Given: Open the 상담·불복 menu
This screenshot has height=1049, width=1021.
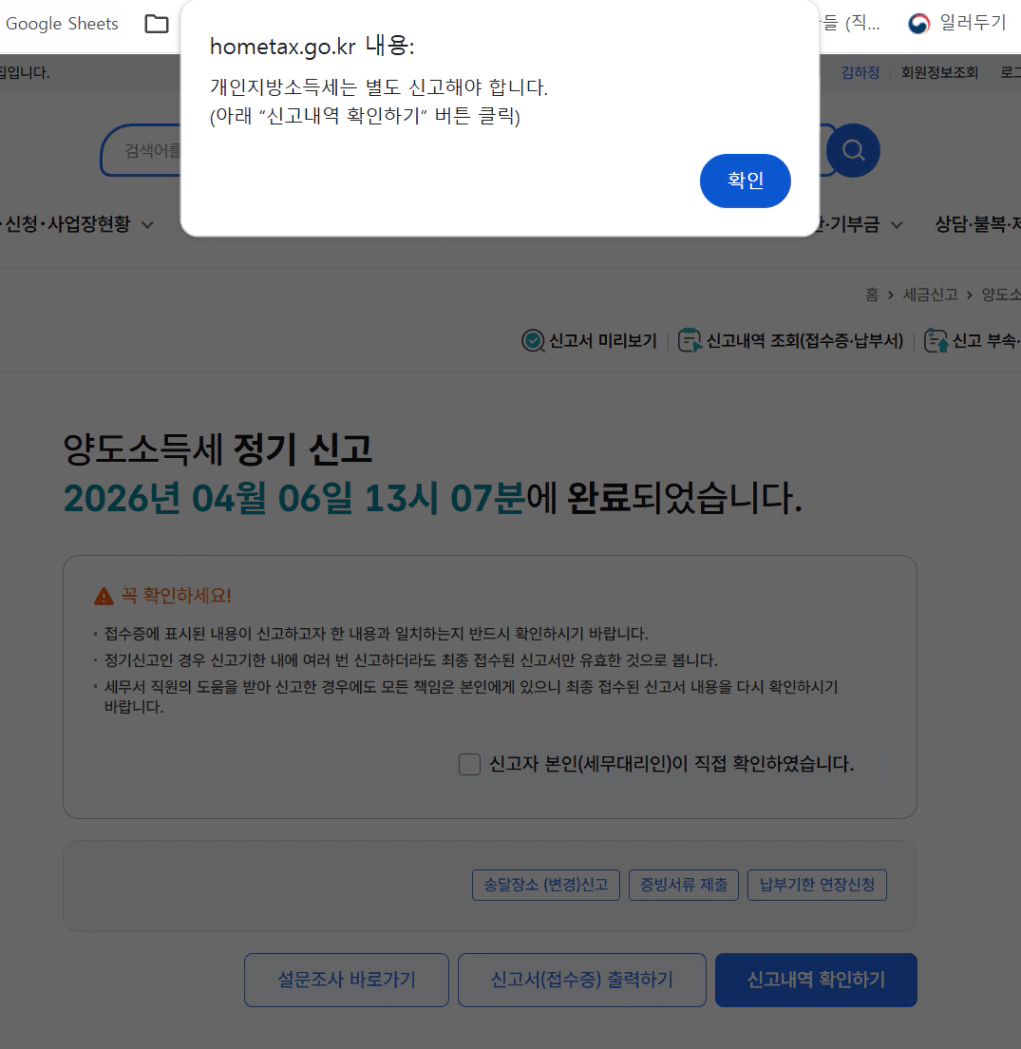Looking at the screenshot, I should tap(978, 224).
